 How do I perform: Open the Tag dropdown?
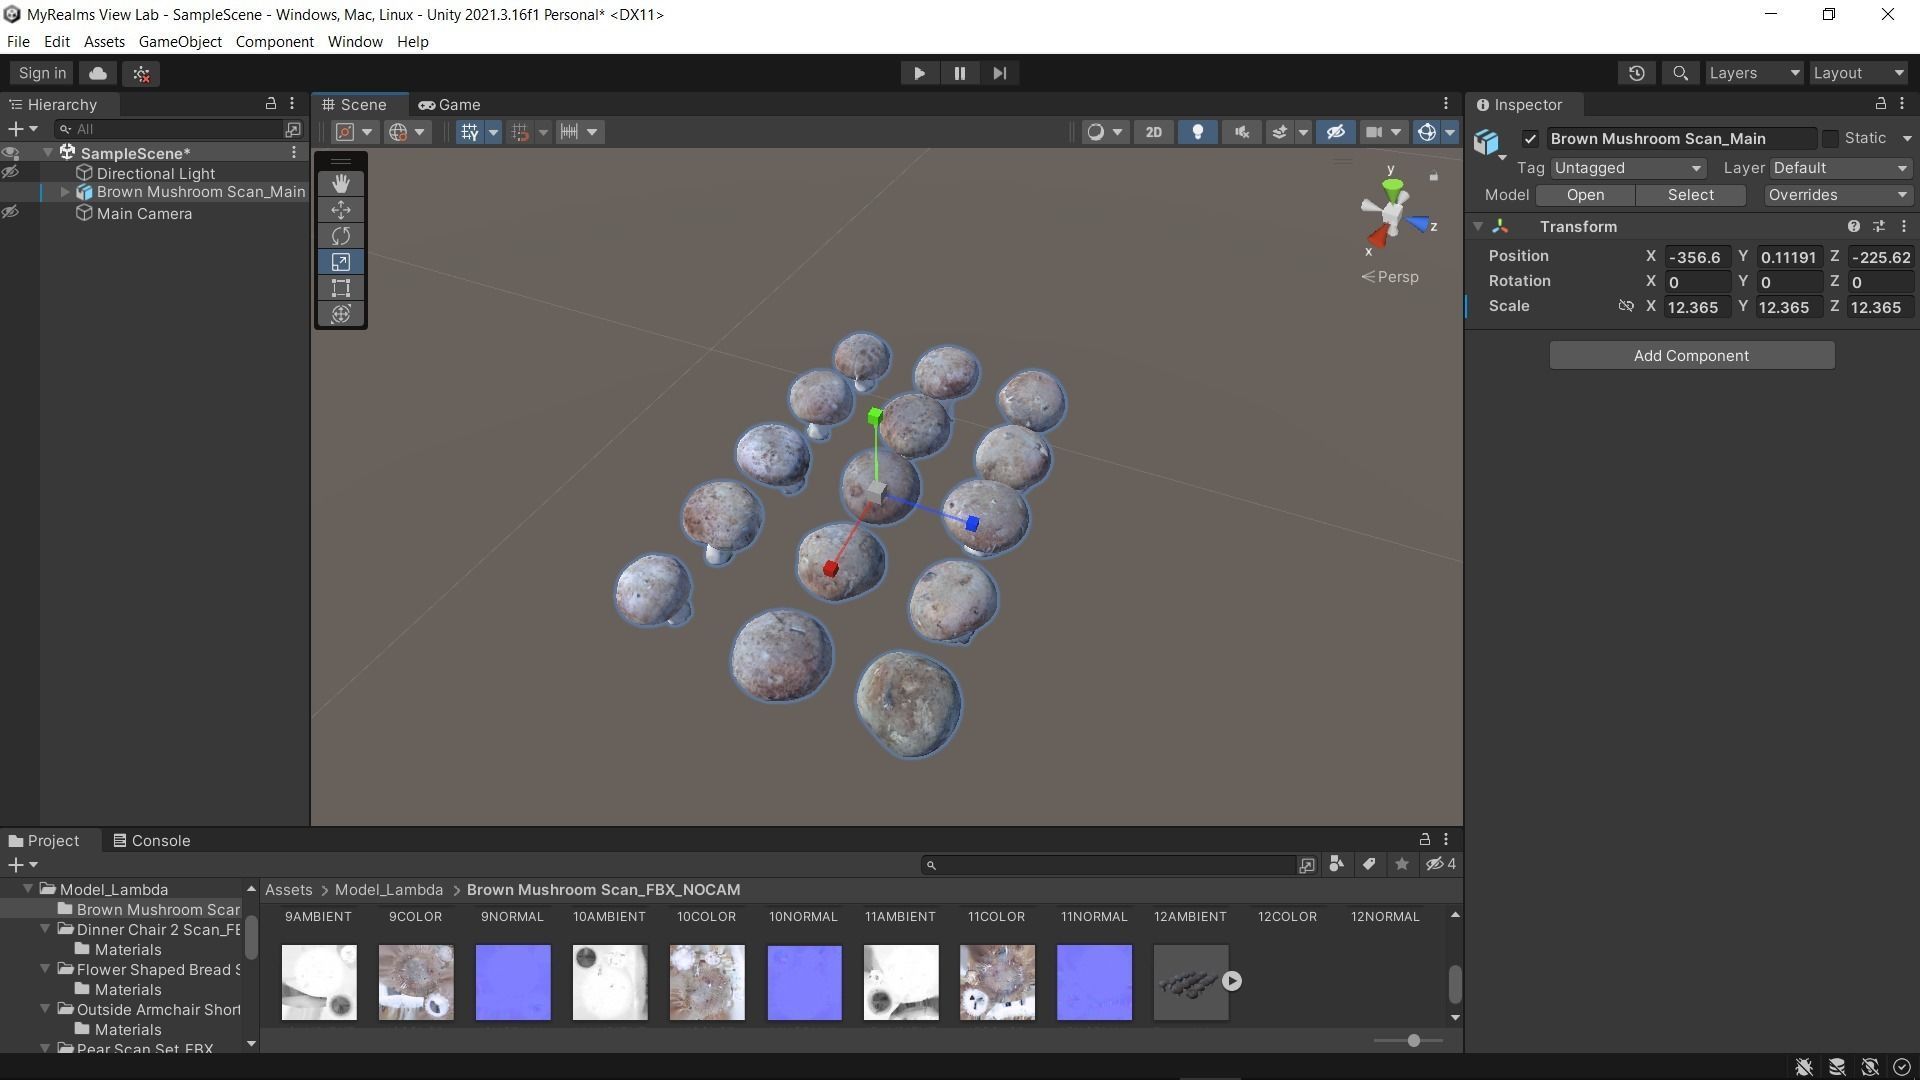click(1627, 168)
